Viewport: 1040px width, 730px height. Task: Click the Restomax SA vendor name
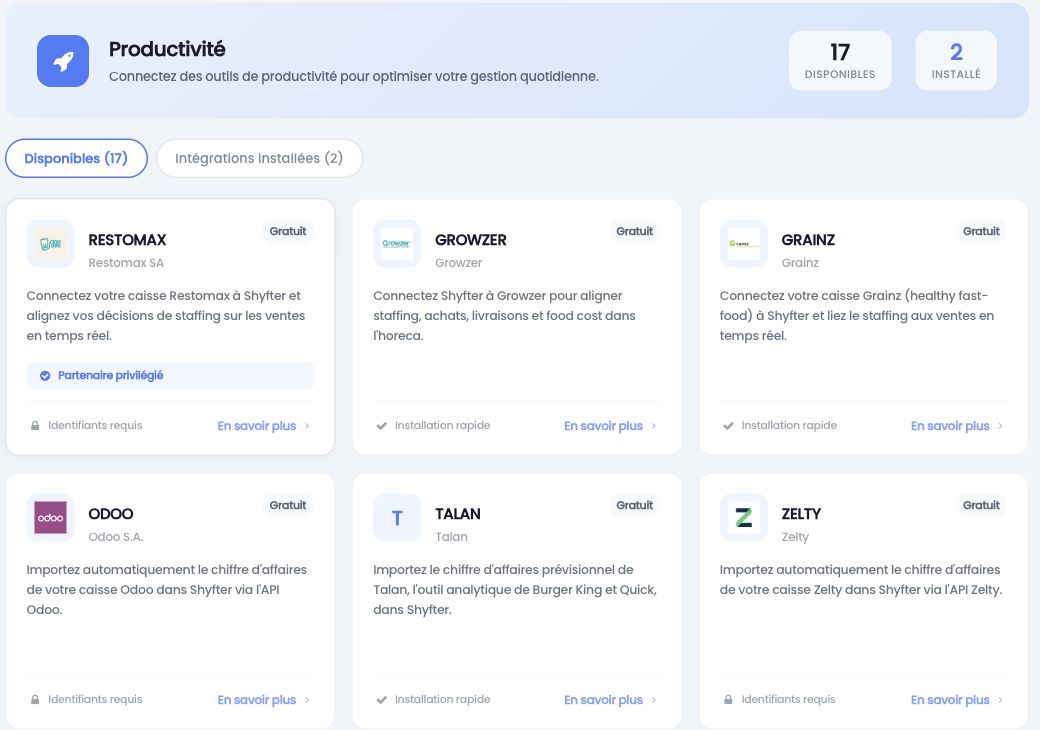coord(126,263)
